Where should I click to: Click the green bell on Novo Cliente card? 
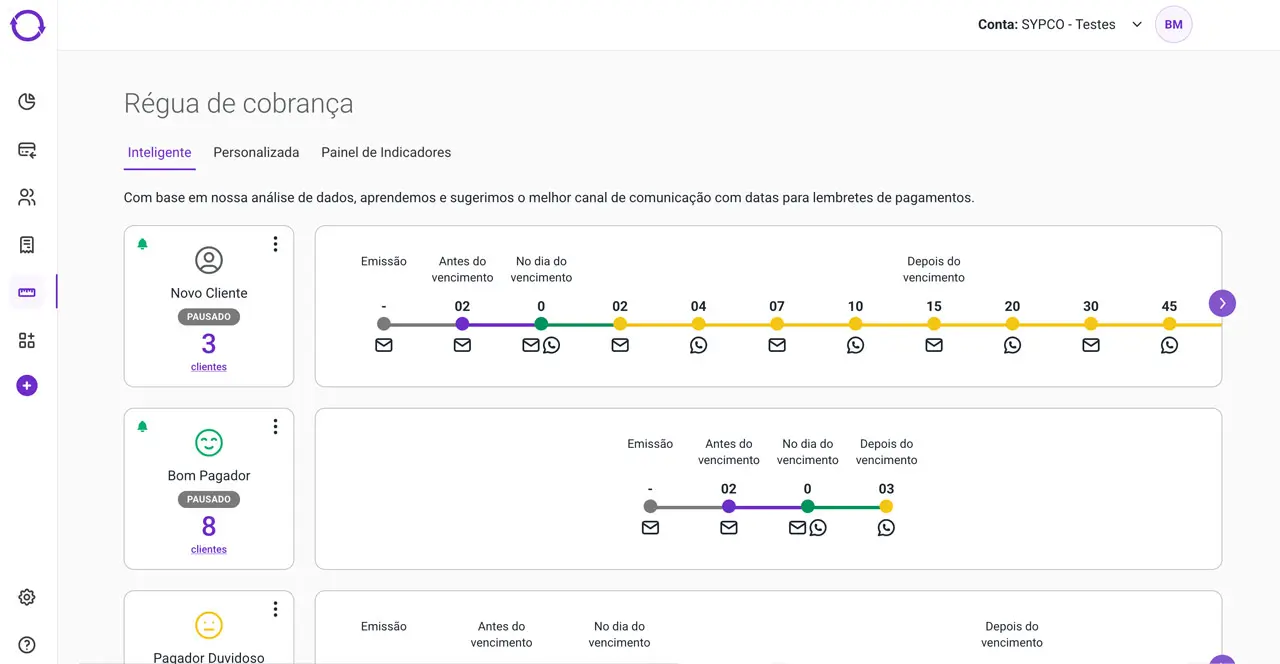pos(142,244)
